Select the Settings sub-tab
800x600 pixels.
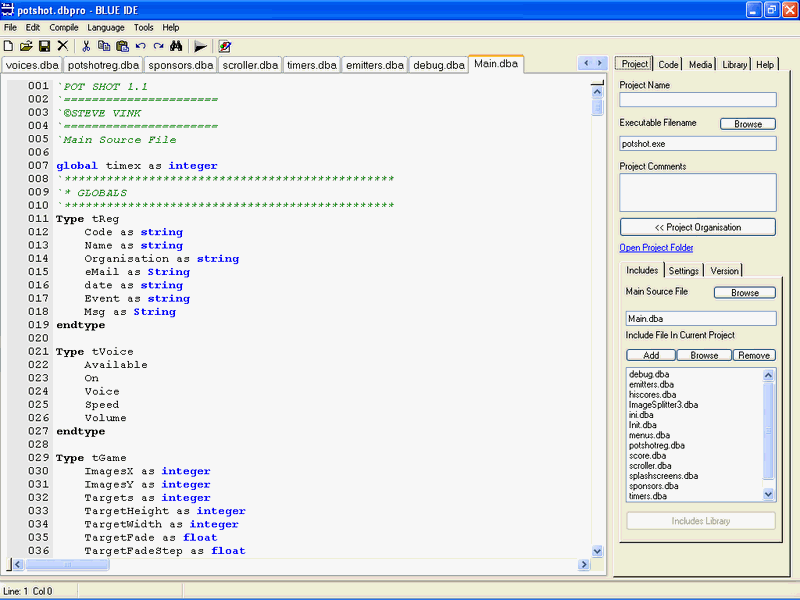(684, 270)
